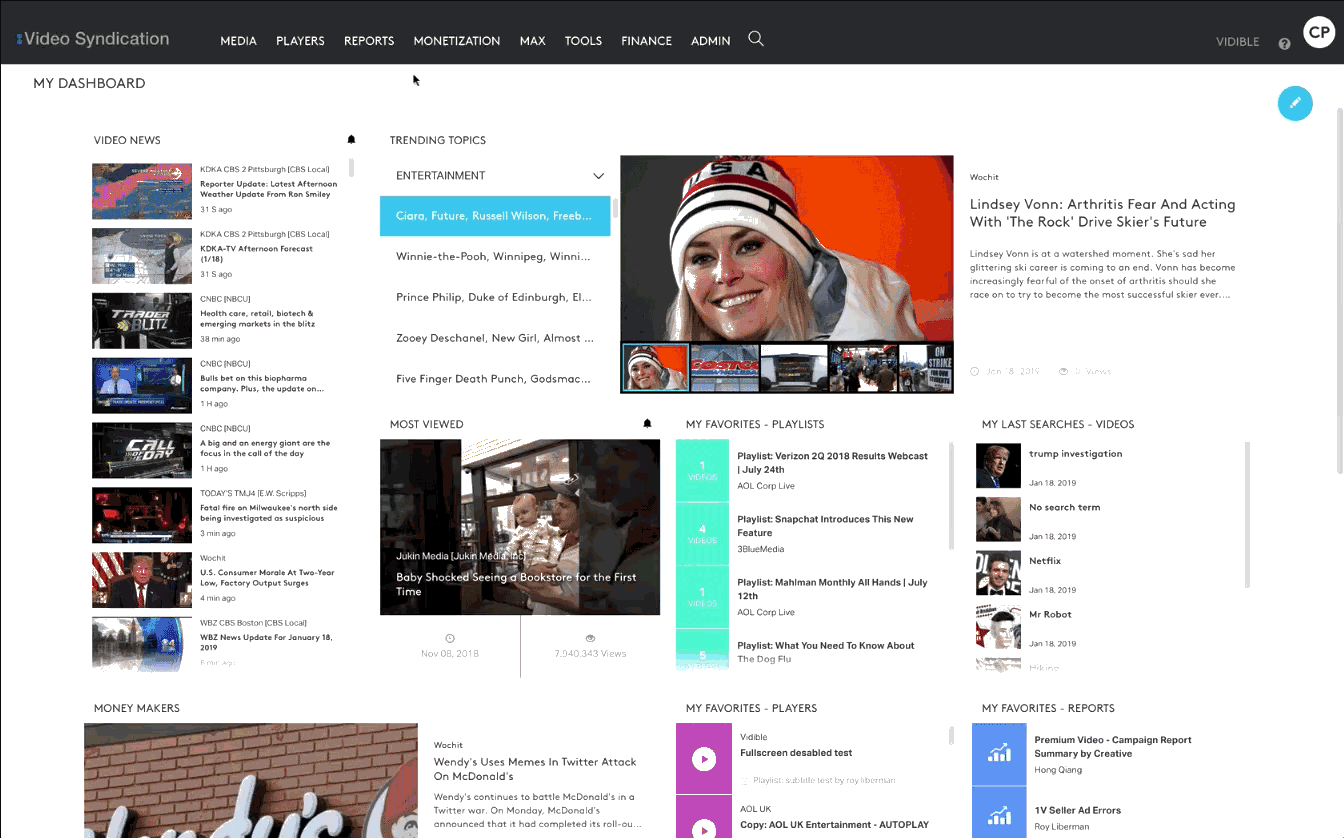
Task: Open the REPORTS menu
Action: click(x=369, y=41)
